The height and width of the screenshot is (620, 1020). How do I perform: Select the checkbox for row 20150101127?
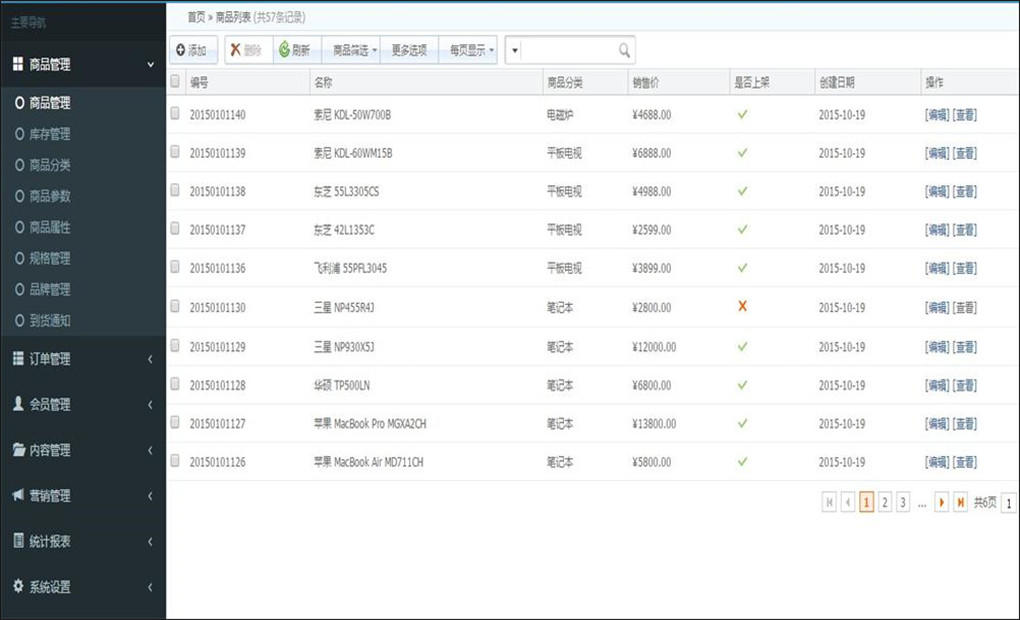click(x=176, y=423)
